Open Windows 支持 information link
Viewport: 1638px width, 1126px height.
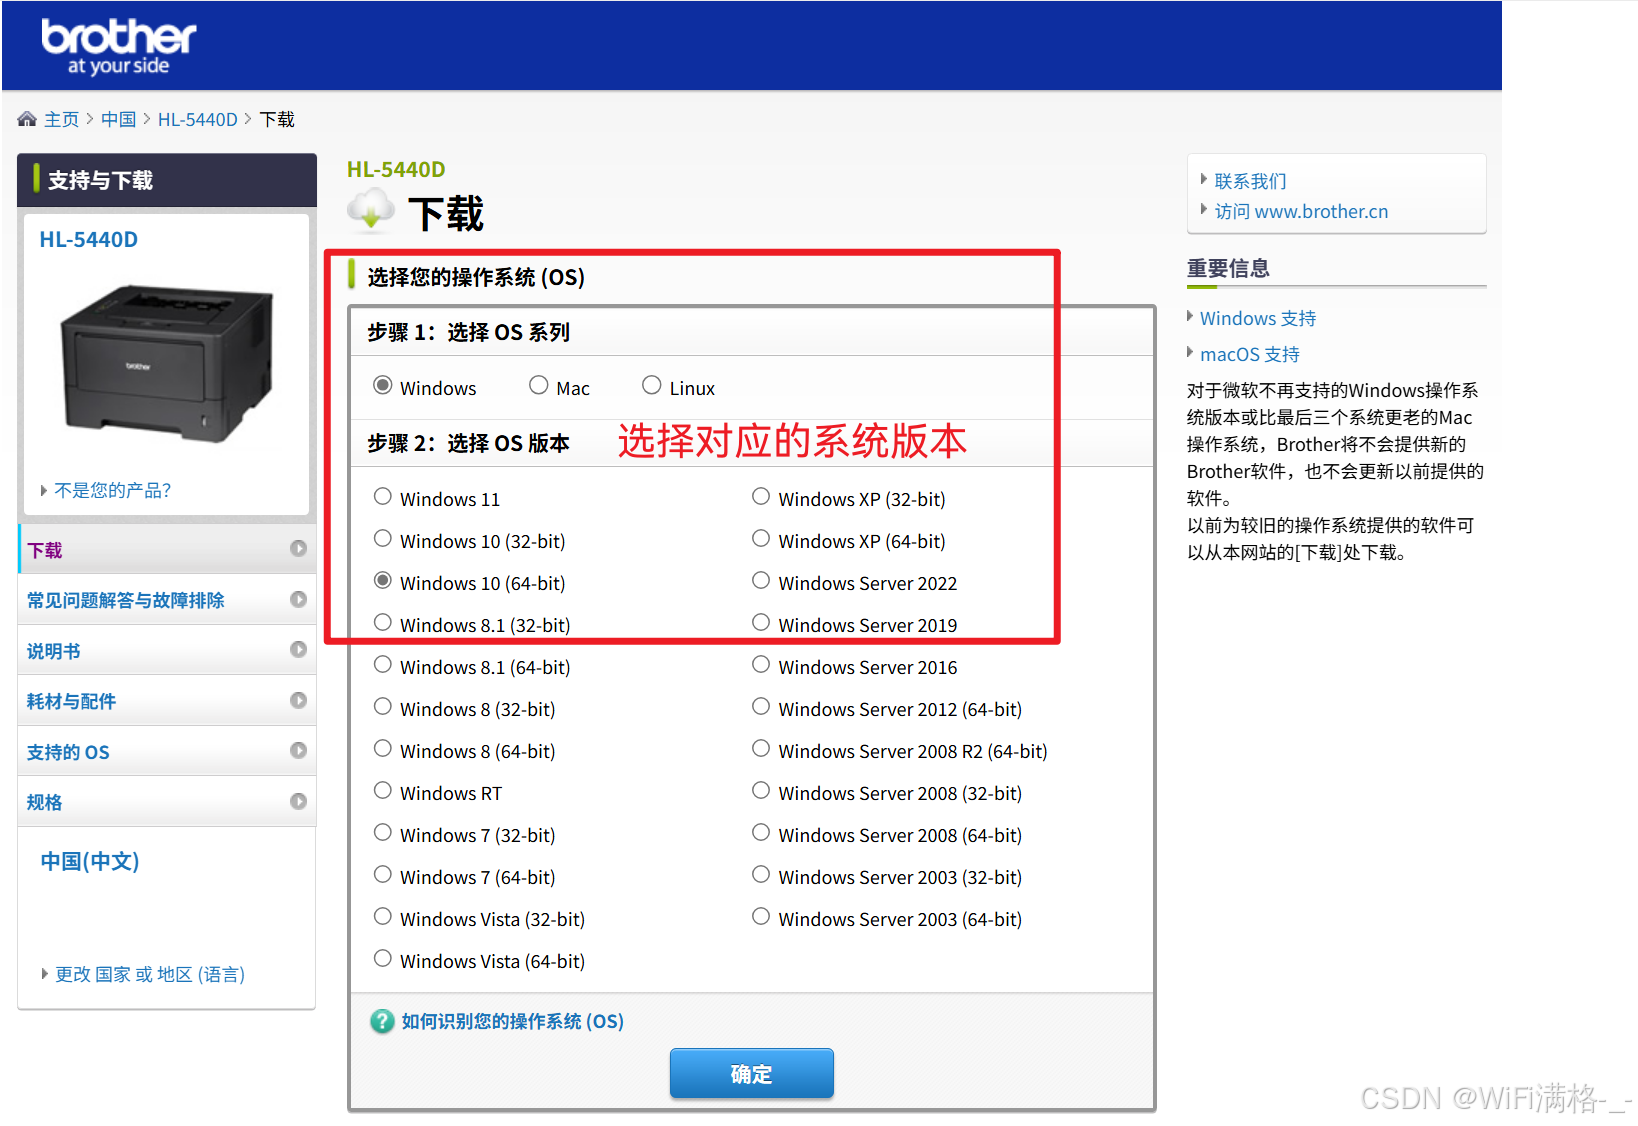coord(1258,318)
